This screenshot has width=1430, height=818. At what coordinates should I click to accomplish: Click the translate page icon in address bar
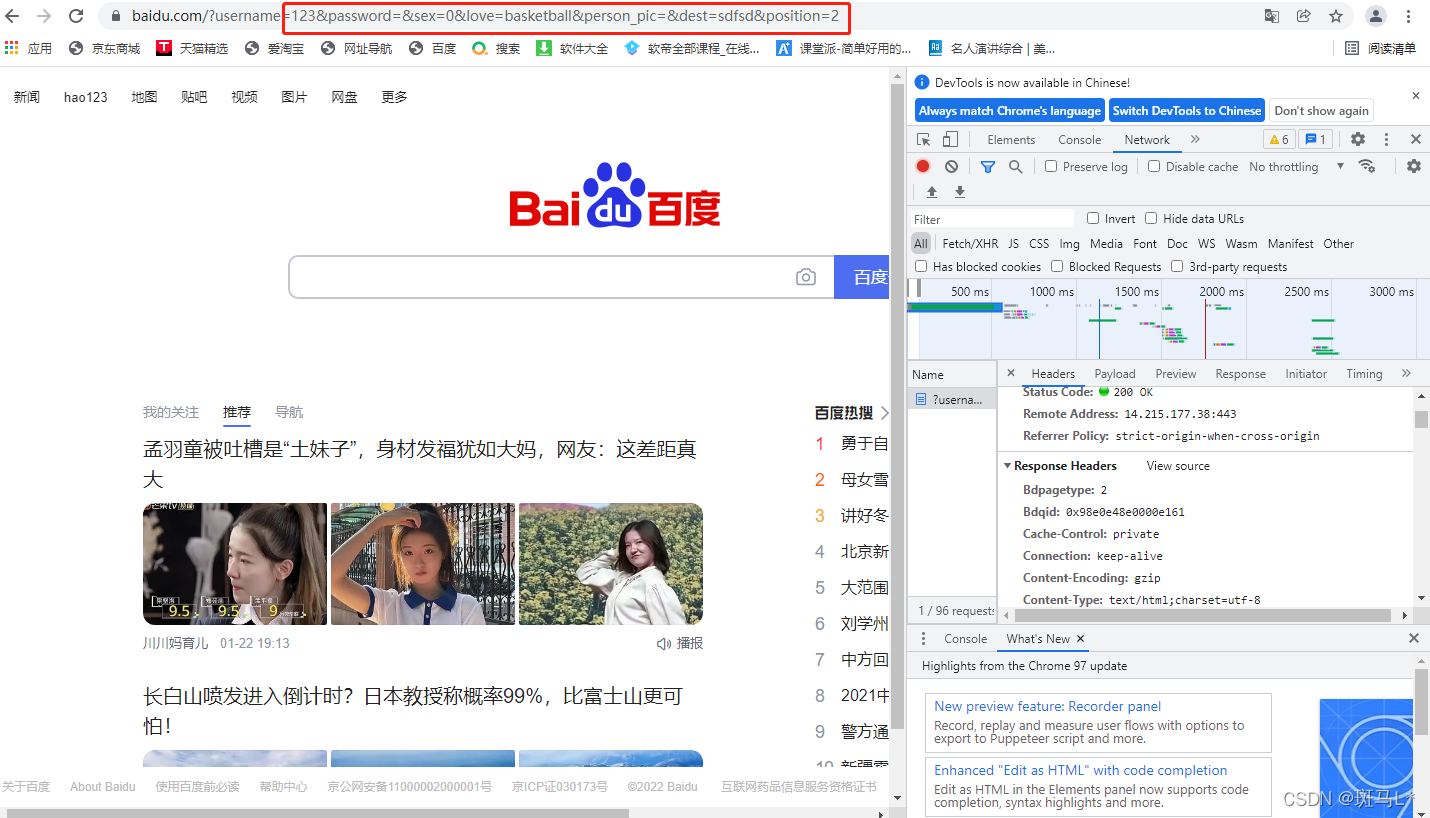[x=1272, y=16]
